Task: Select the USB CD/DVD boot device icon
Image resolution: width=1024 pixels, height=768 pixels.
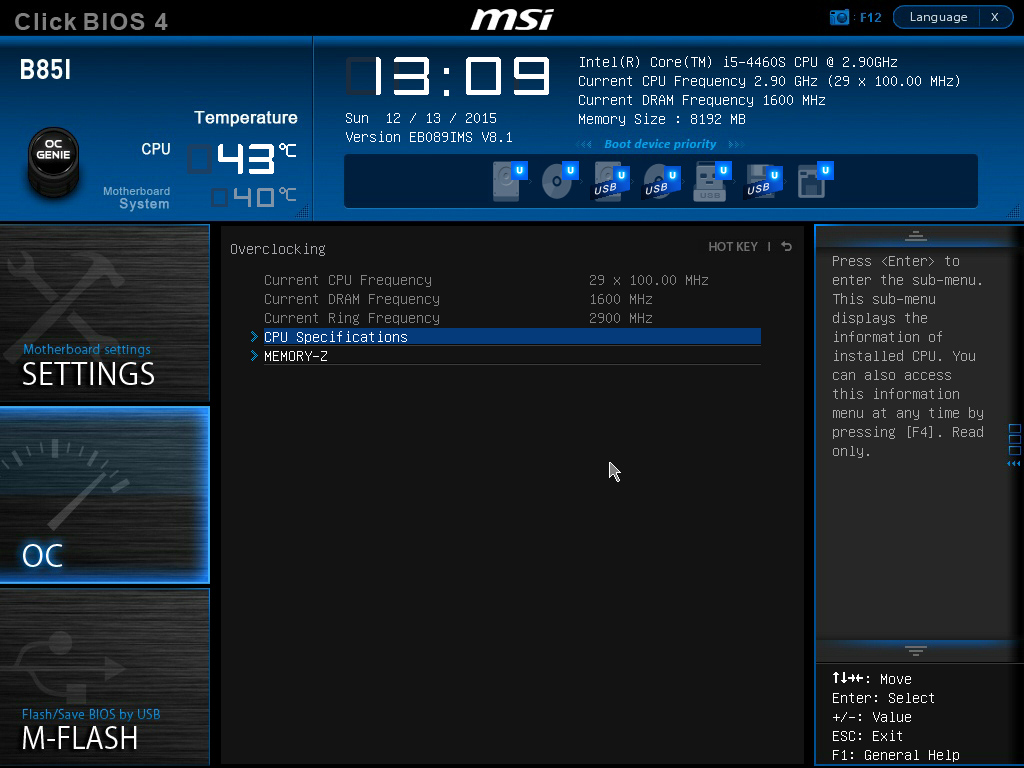Action: pos(662,181)
